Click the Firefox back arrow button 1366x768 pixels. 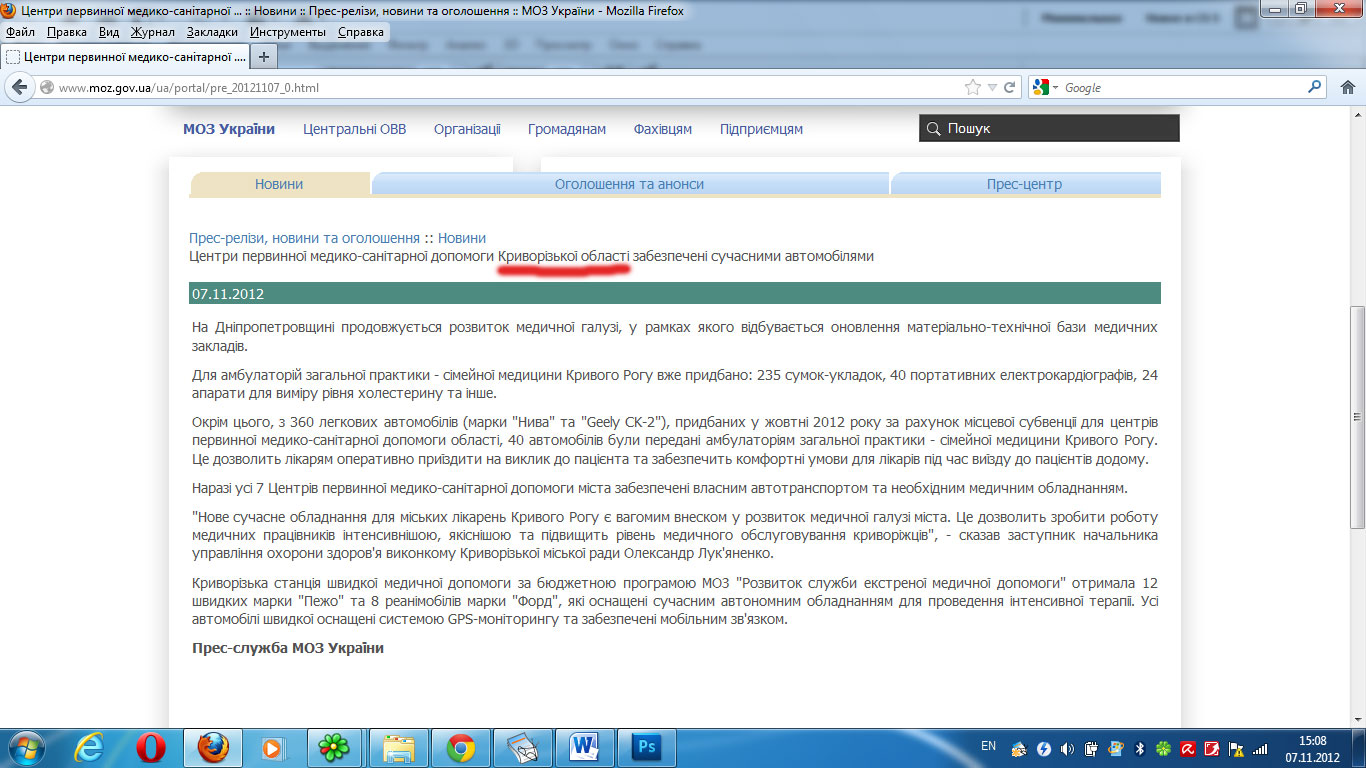pos(19,88)
